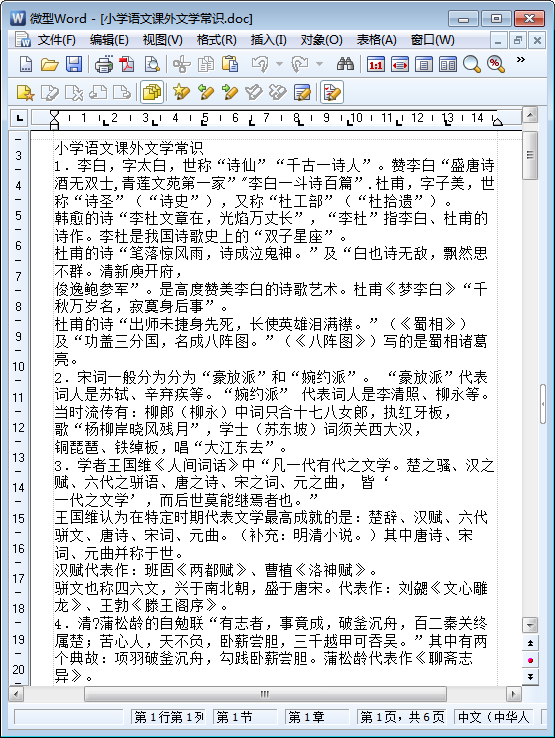Viewport: 555px width, 738px height.
Task: Go to next tracked change
Action: 230,92
